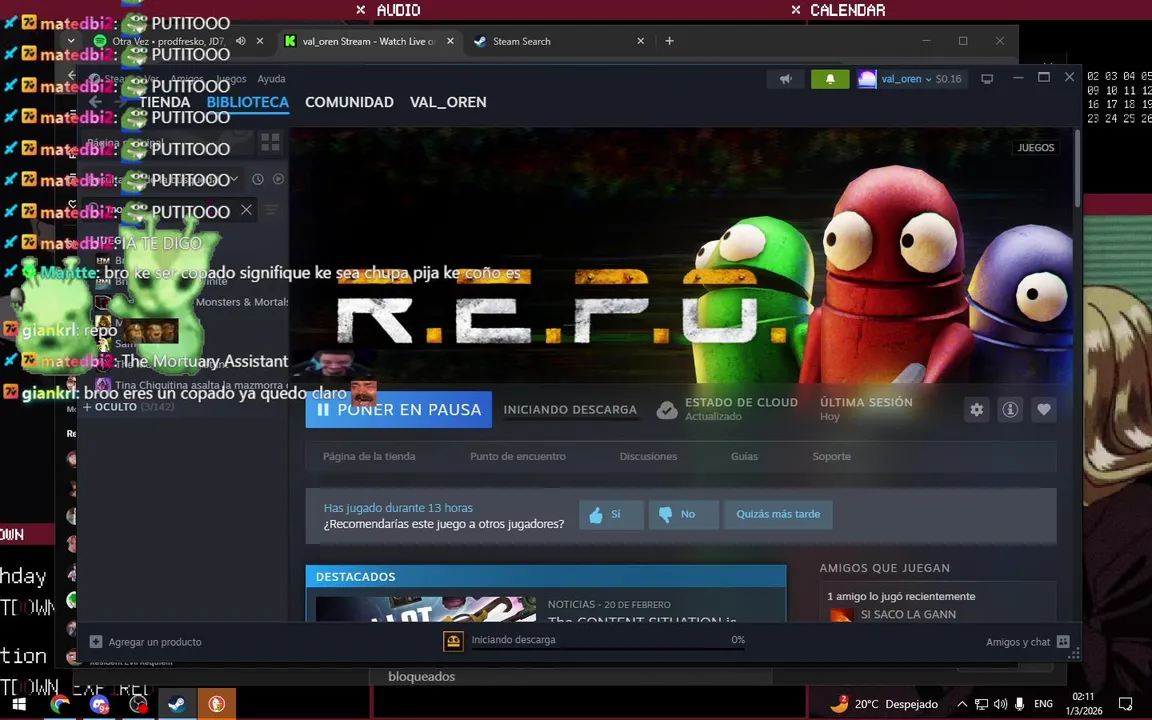
Task: Open Amigos y chat panel
Action: click(1027, 641)
